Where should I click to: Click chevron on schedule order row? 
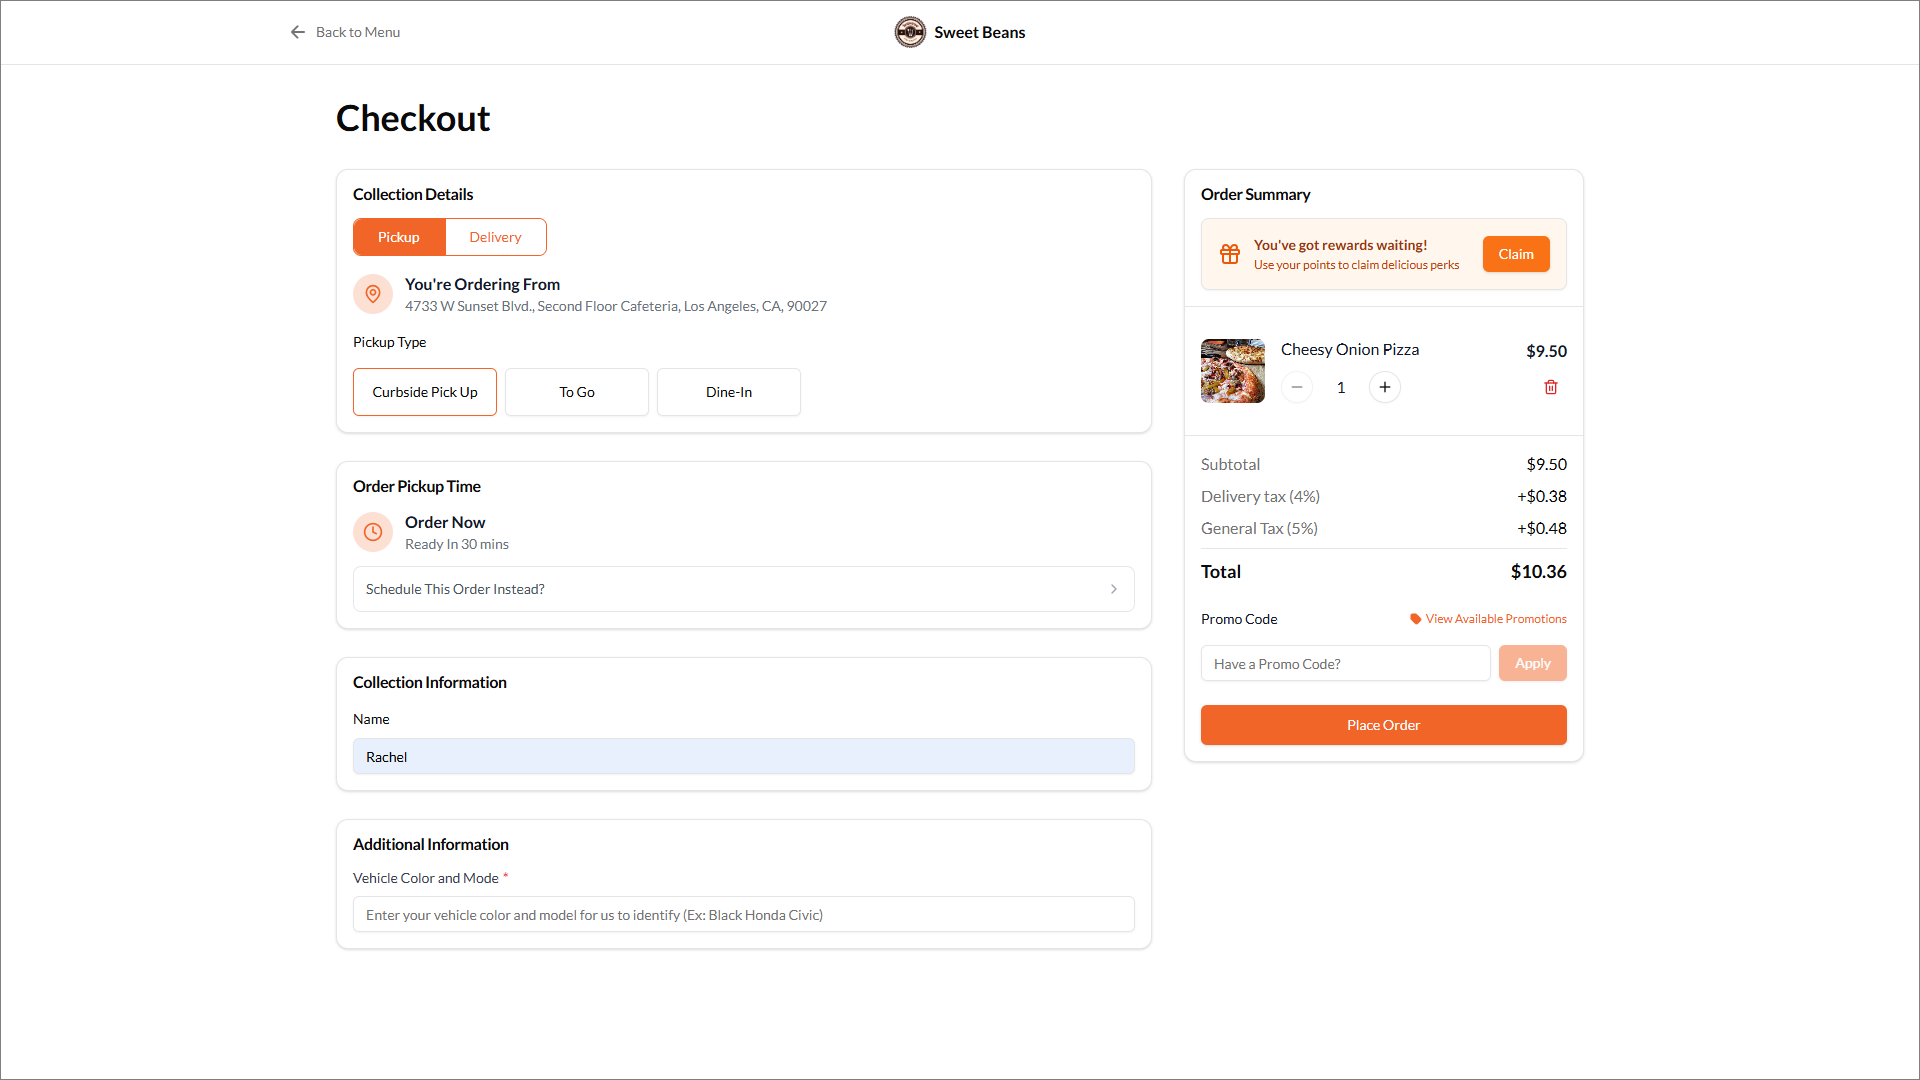(1113, 589)
